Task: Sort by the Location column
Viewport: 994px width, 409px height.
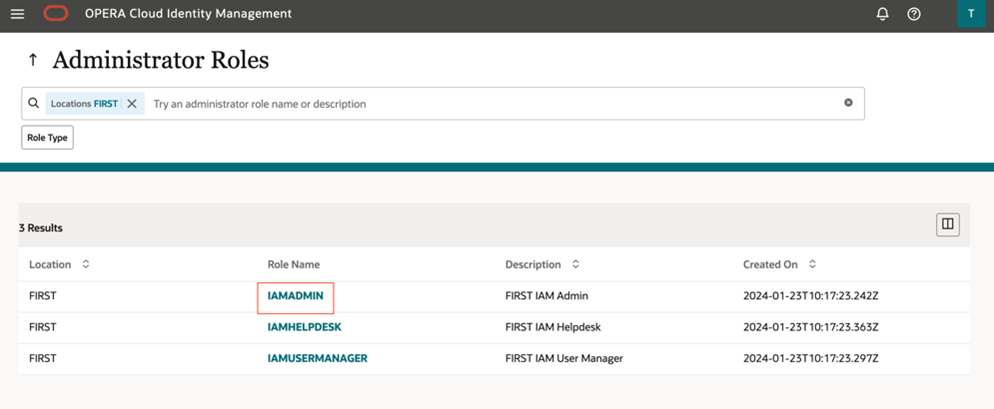Action: pyautogui.click(x=86, y=264)
